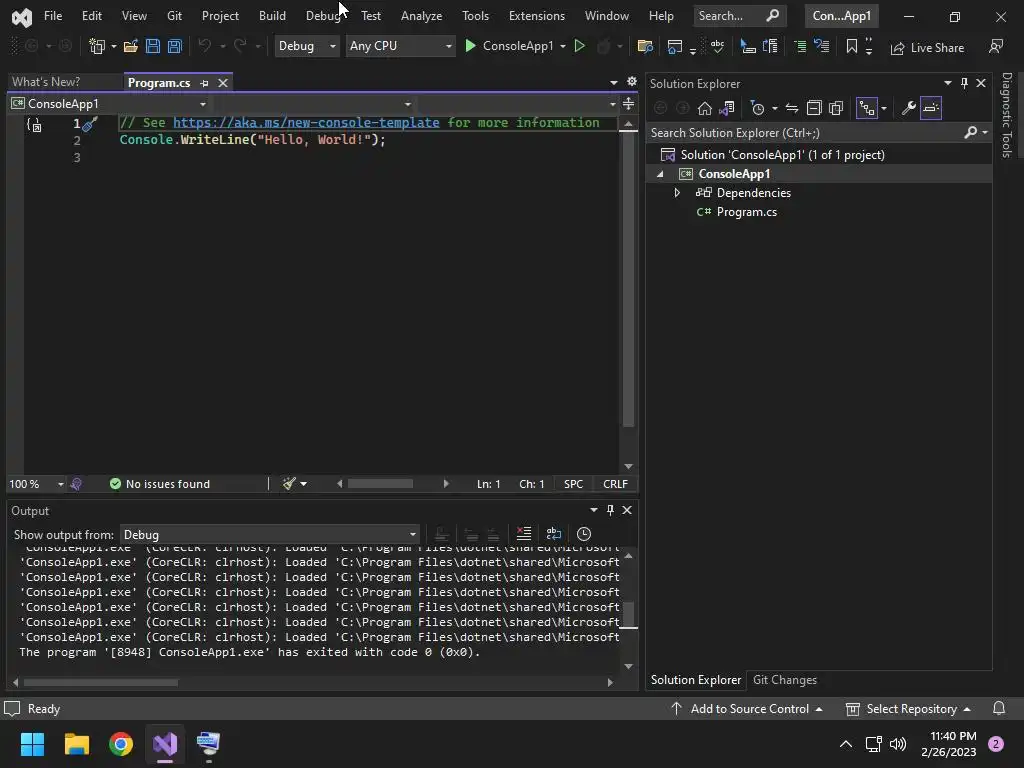This screenshot has width=1024, height=768.
Task: Open the ConsoleApp1 project navigation dropdown
Action: pyautogui.click(x=109, y=104)
